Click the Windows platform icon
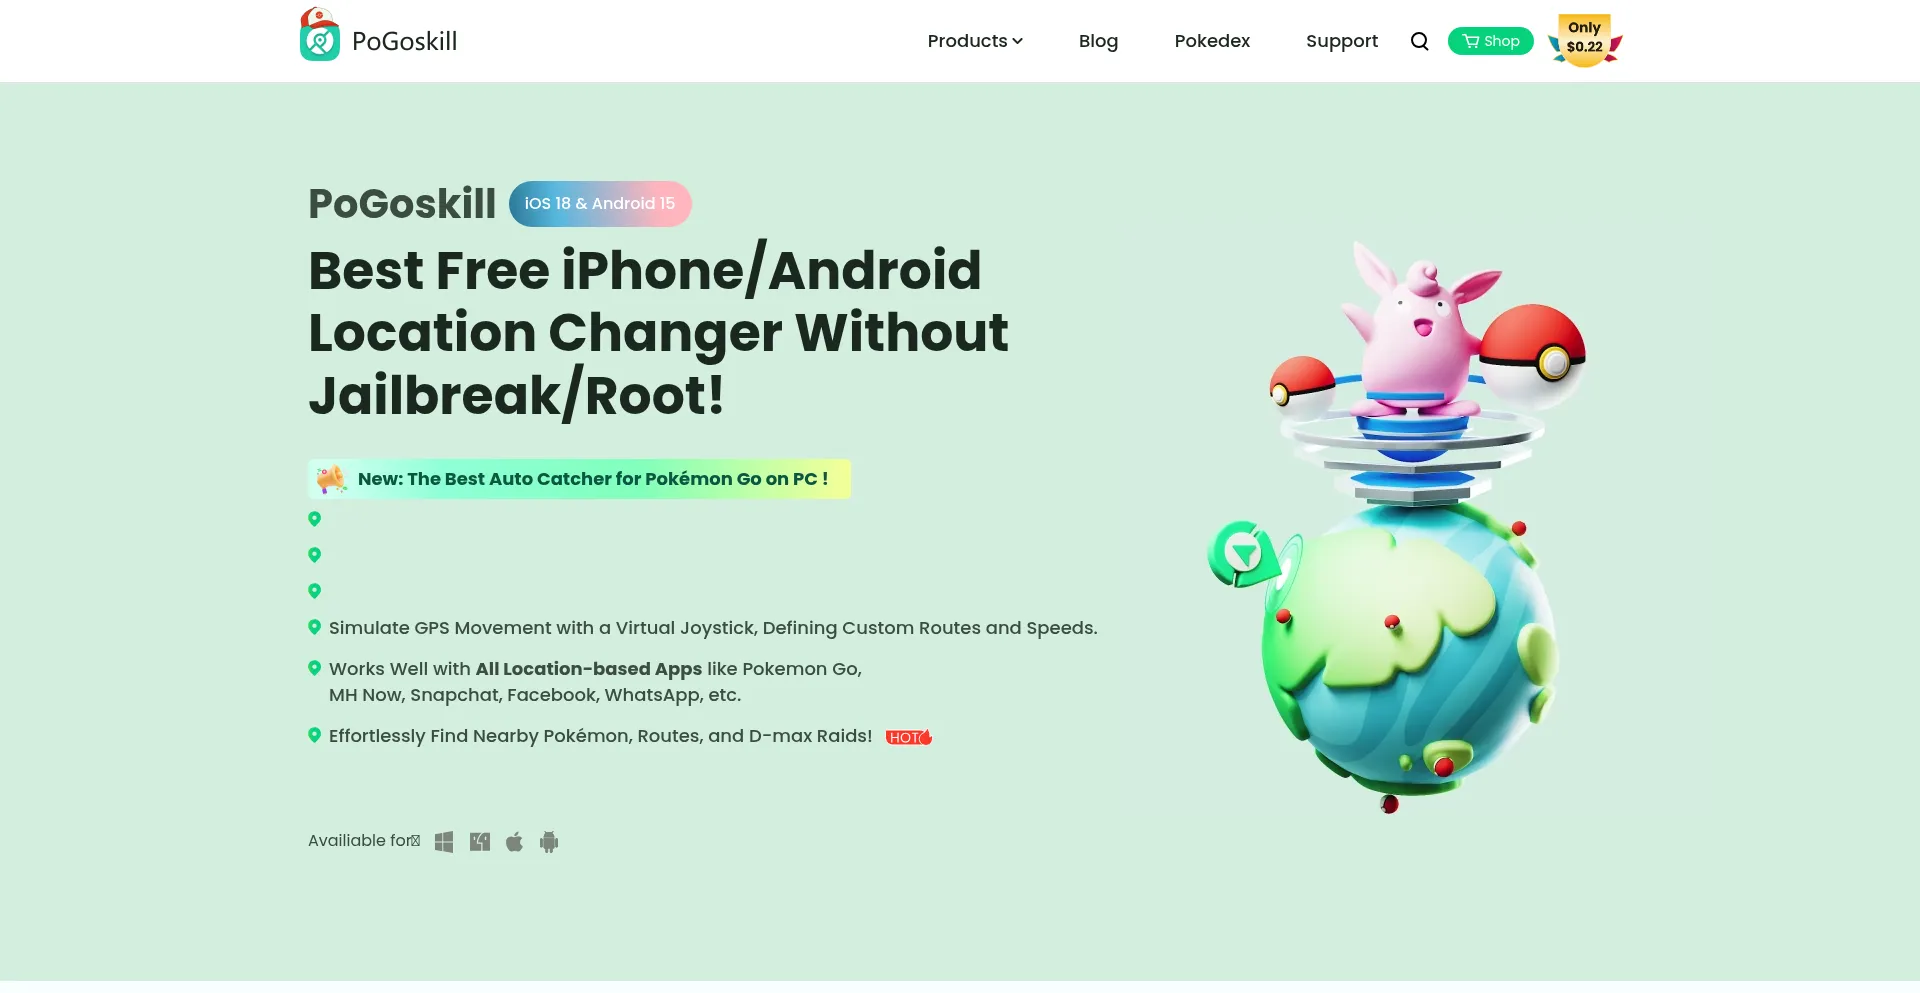Viewport: 1920px width, 993px height. [444, 842]
